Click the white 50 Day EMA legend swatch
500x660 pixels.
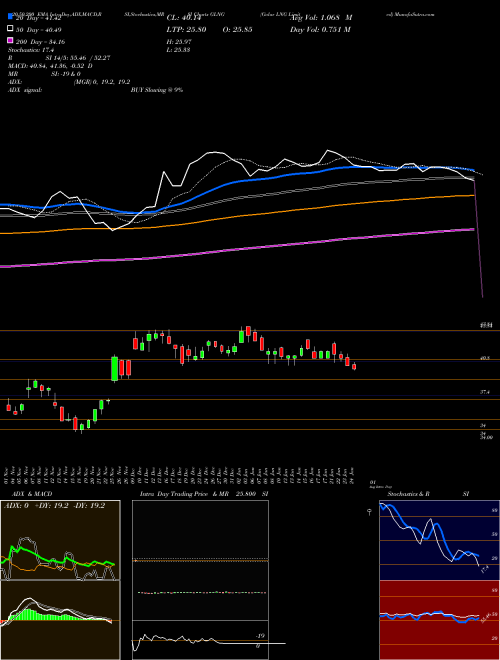10,29
